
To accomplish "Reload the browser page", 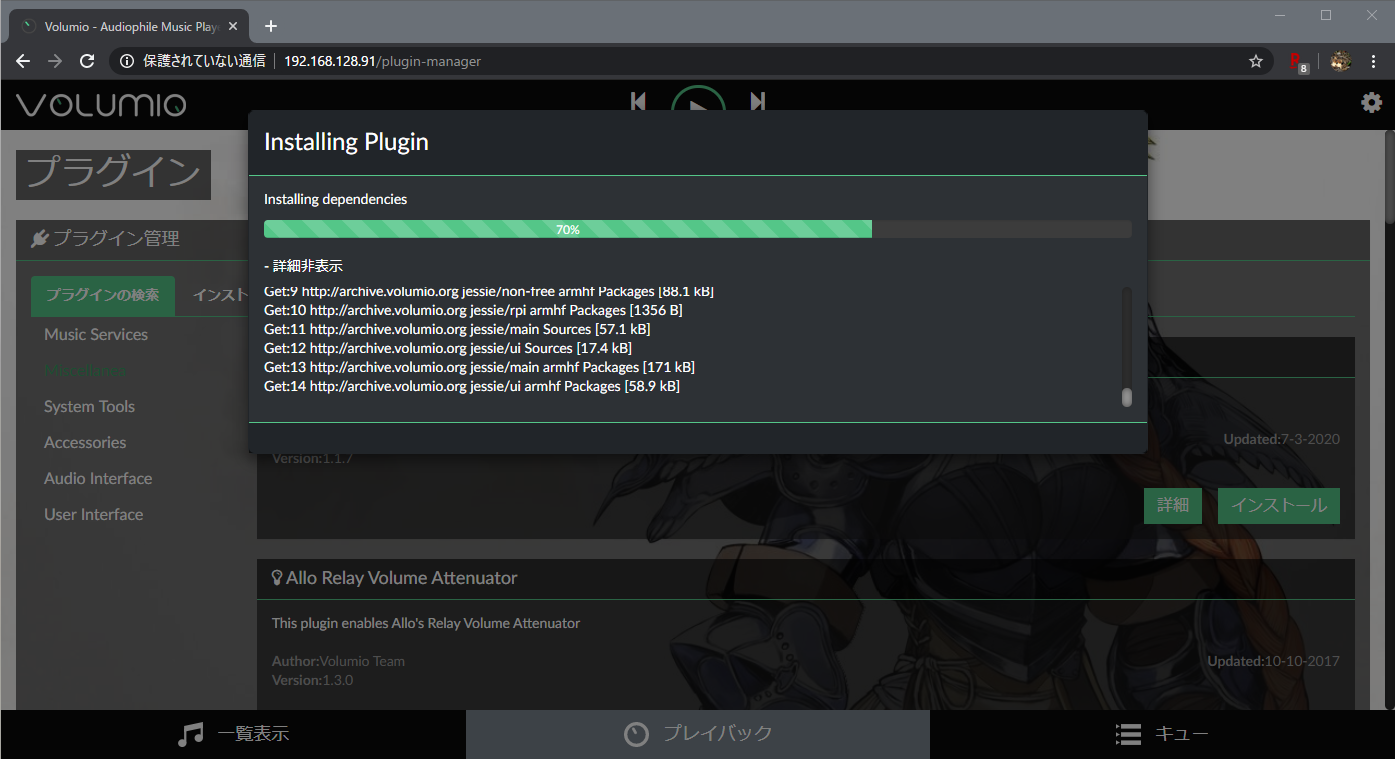I will pos(87,61).
